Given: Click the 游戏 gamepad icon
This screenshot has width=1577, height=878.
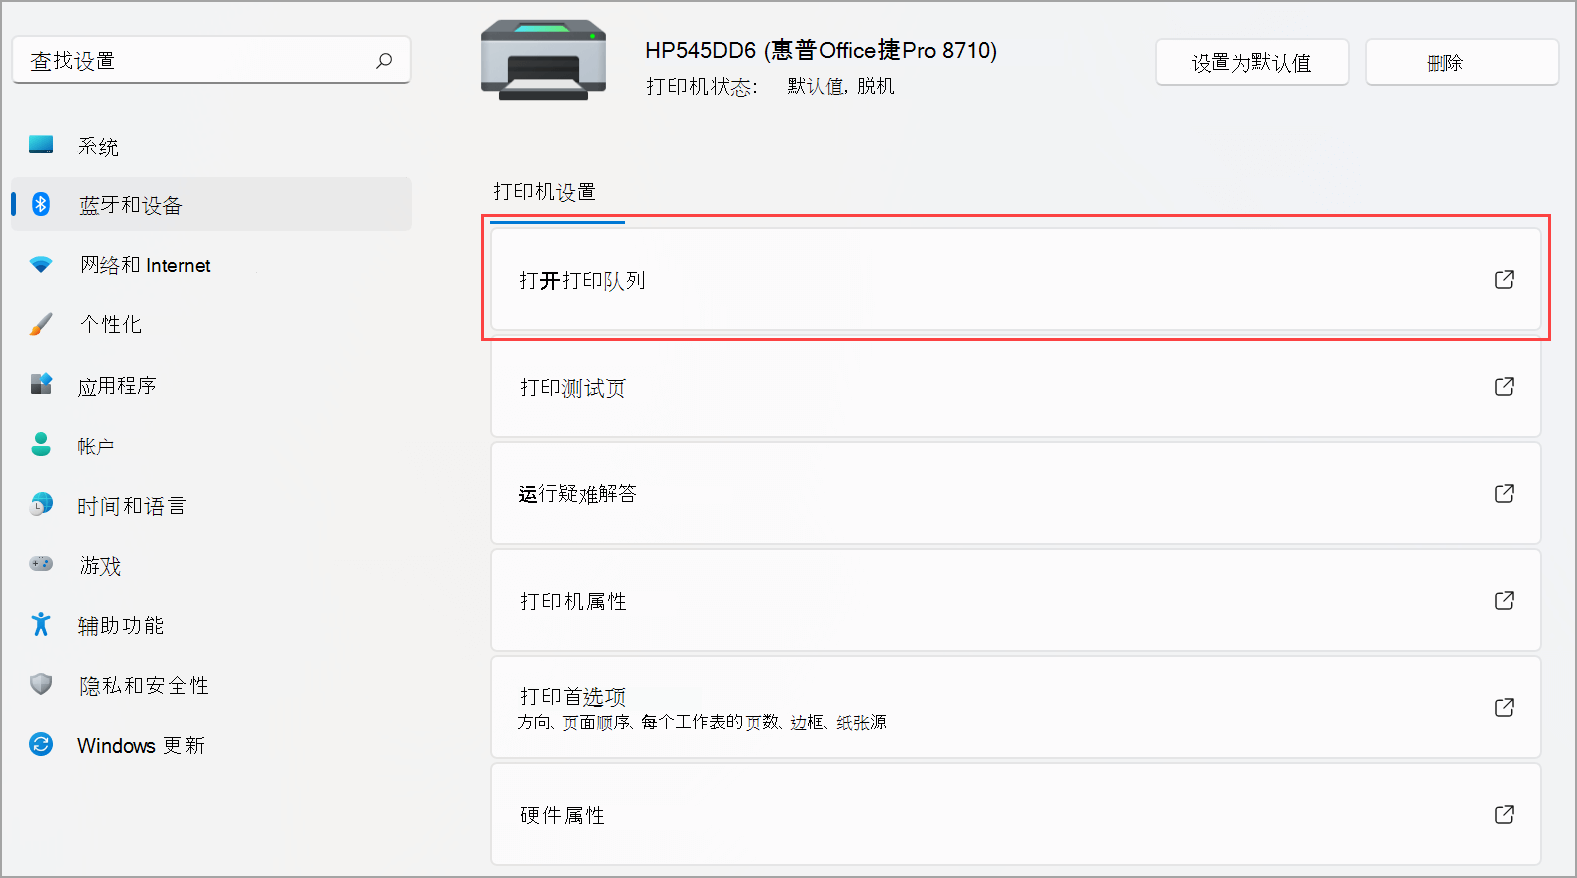Looking at the screenshot, I should pyautogui.click(x=41, y=564).
